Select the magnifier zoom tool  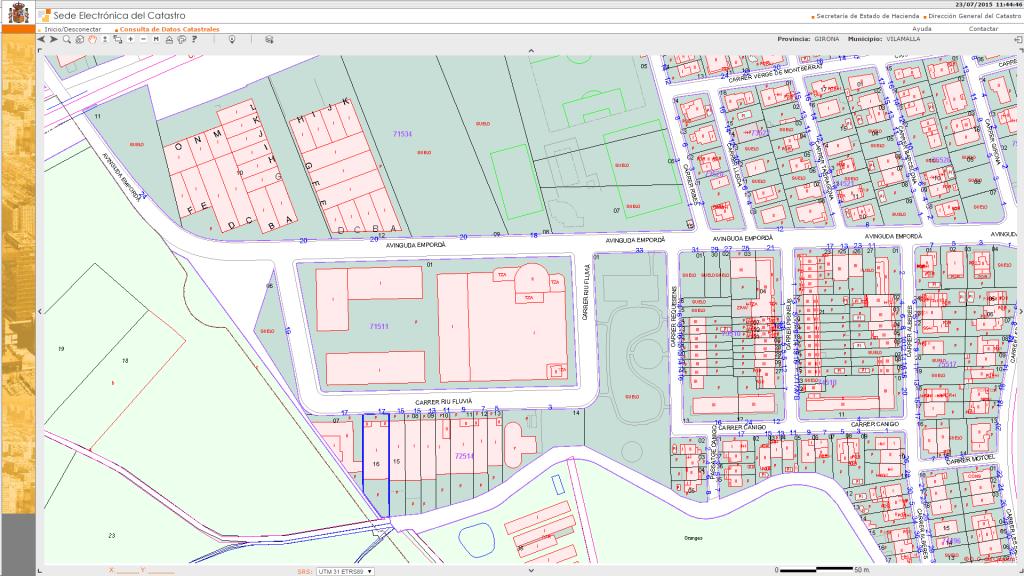67,39
